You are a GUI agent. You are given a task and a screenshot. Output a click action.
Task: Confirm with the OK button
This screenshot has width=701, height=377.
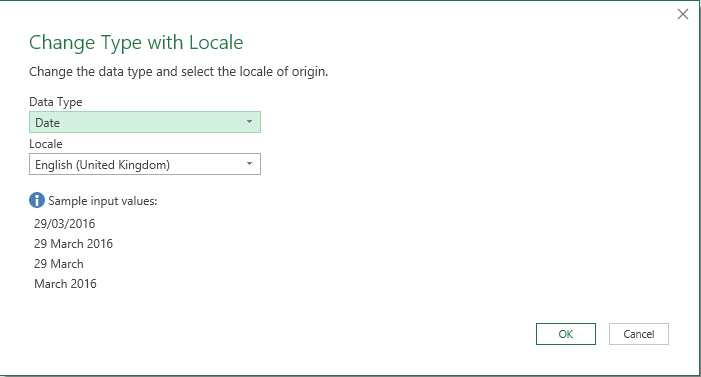(x=566, y=334)
